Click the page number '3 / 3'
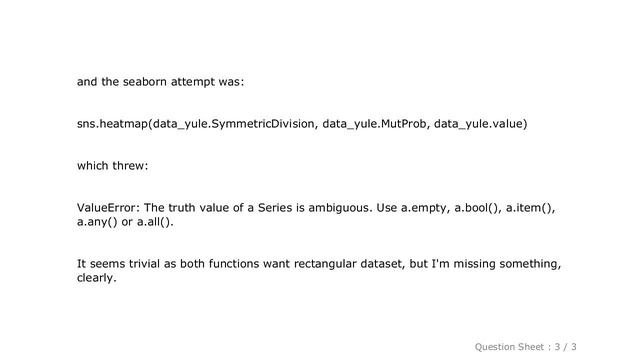The width and height of the screenshot is (640, 360). [x=565, y=347]
